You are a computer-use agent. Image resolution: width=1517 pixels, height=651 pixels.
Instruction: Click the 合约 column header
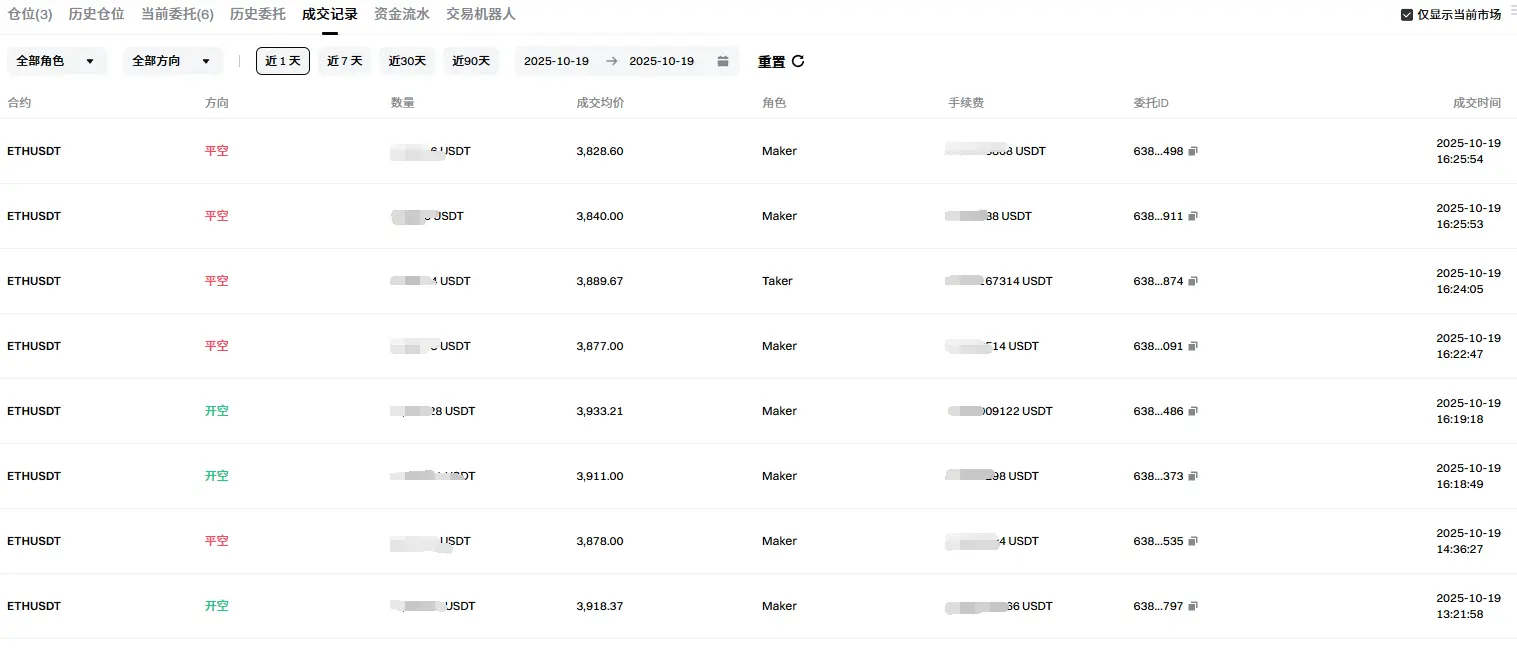[19, 103]
